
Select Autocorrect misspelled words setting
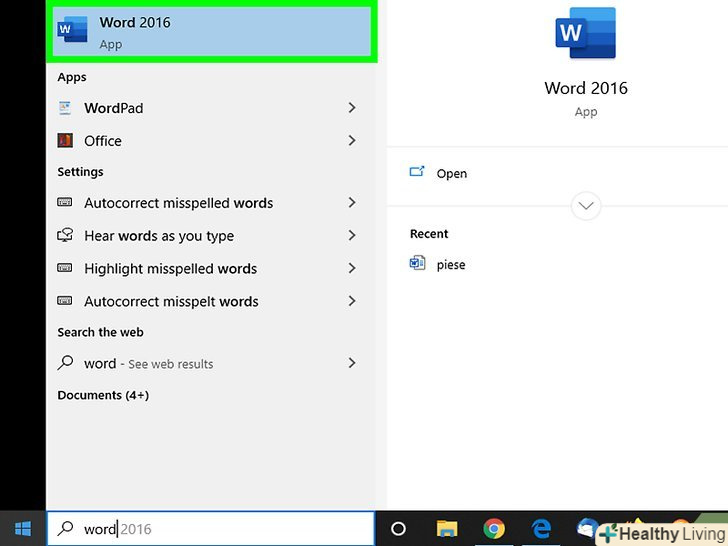click(x=211, y=202)
